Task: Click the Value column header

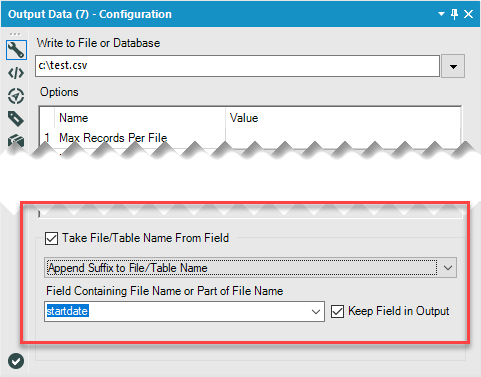Action: pyautogui.click(x=244, y=118)
